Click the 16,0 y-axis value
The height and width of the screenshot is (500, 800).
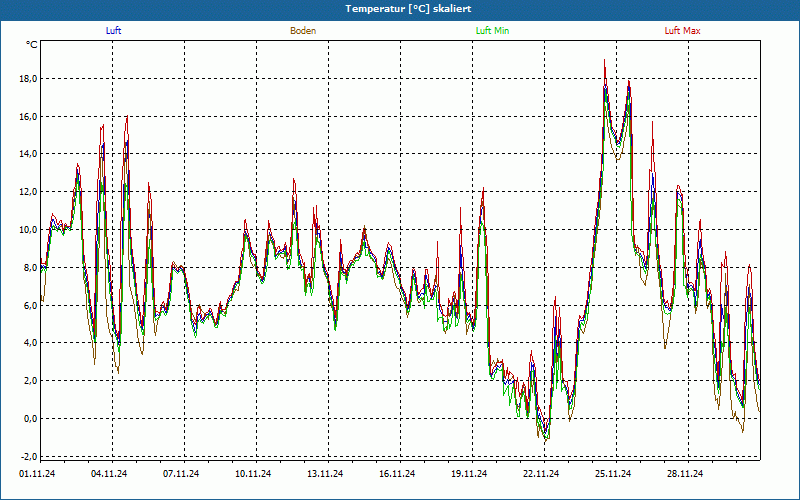pos(28,116)
